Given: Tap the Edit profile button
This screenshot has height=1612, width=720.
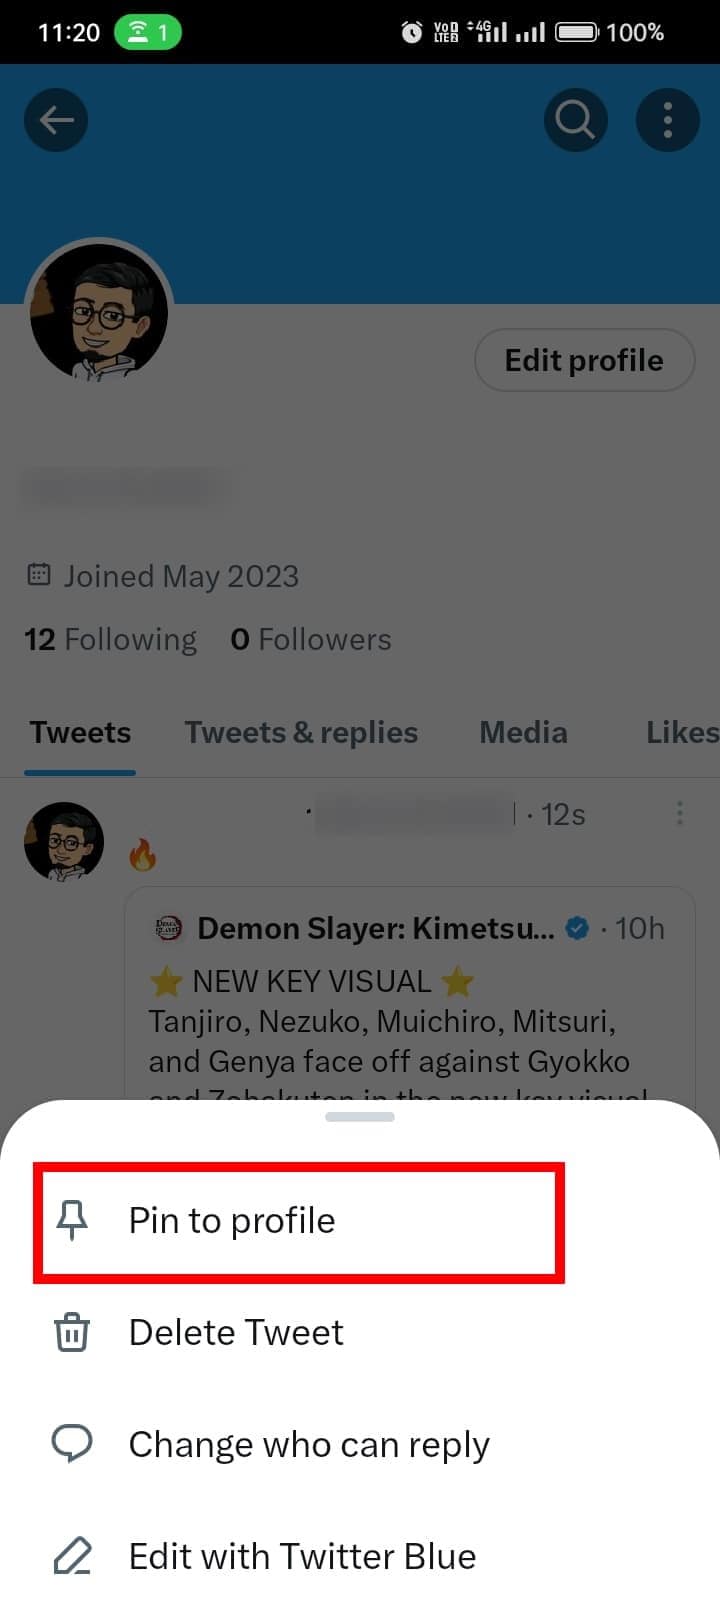Looking at the screenshot, I should coord(584,360).
